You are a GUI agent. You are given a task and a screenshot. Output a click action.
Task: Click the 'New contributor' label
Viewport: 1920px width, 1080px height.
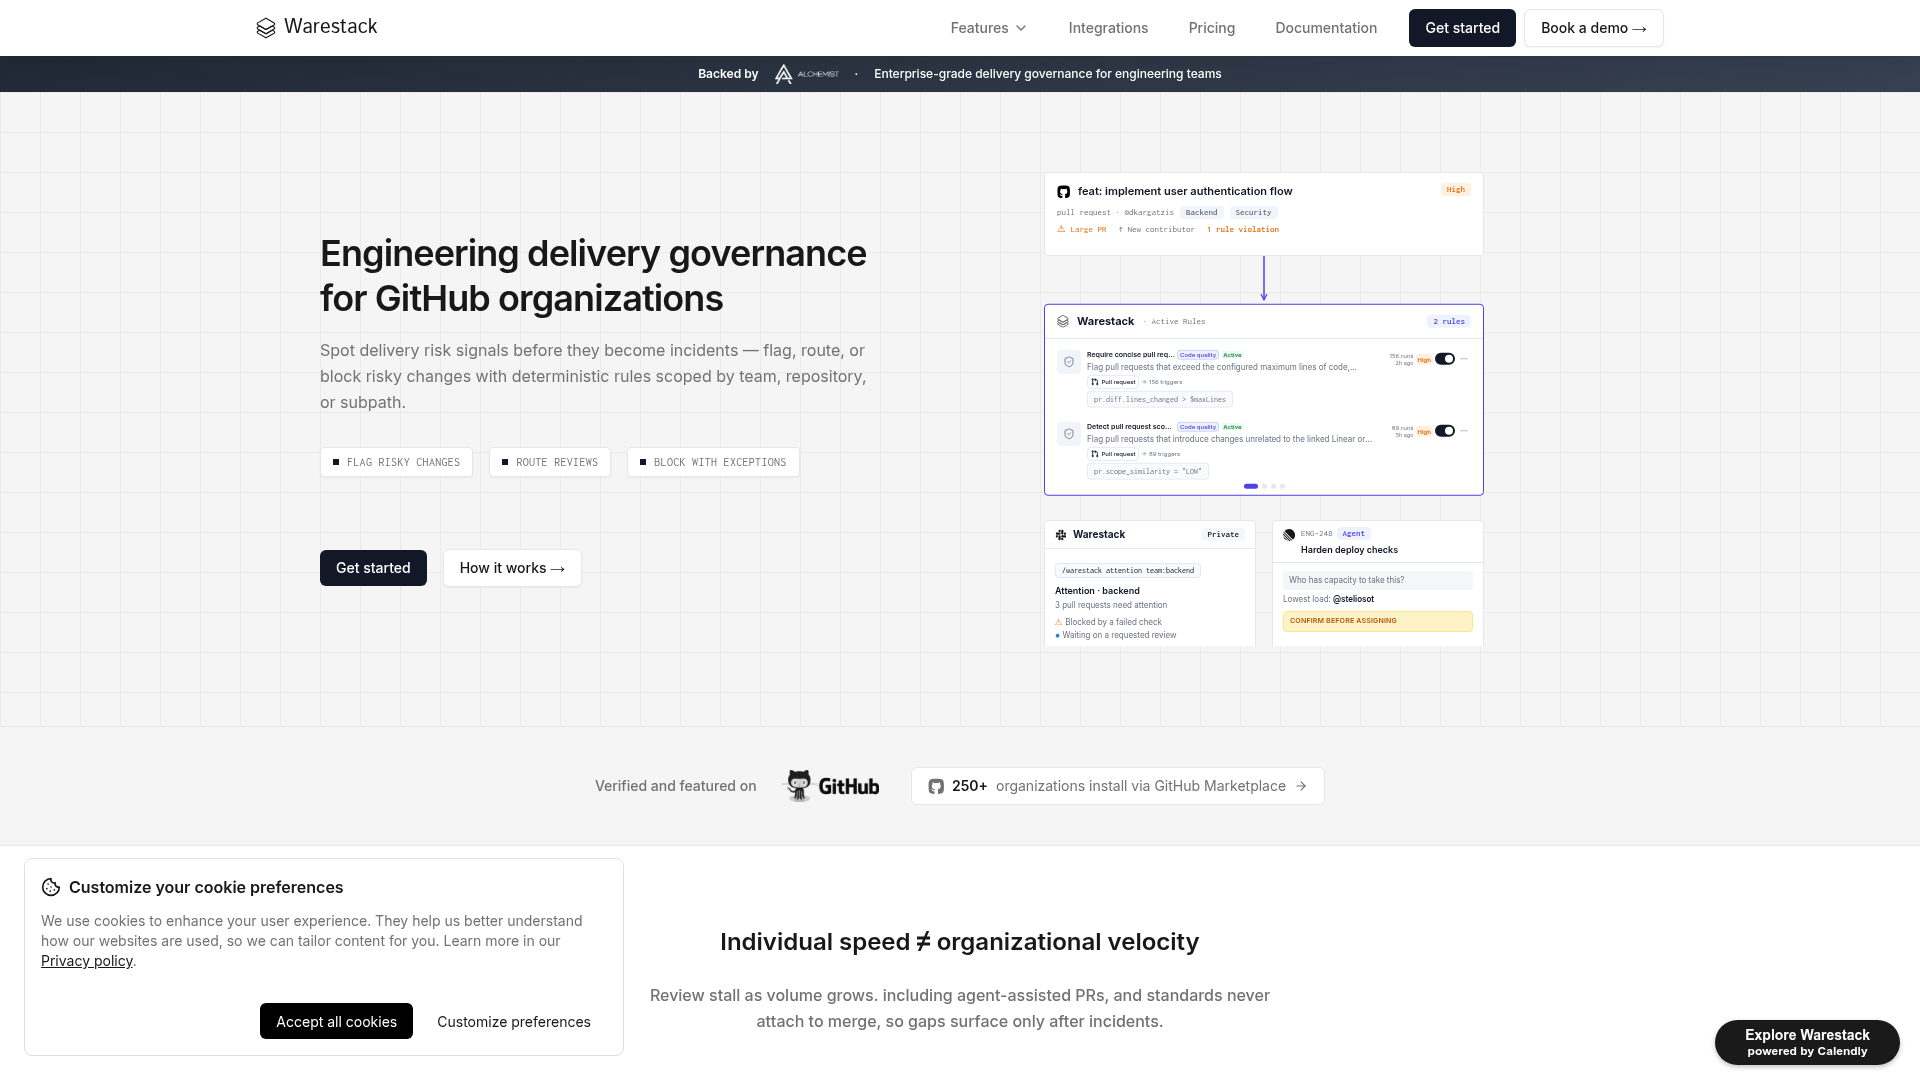click(1156, 230)
